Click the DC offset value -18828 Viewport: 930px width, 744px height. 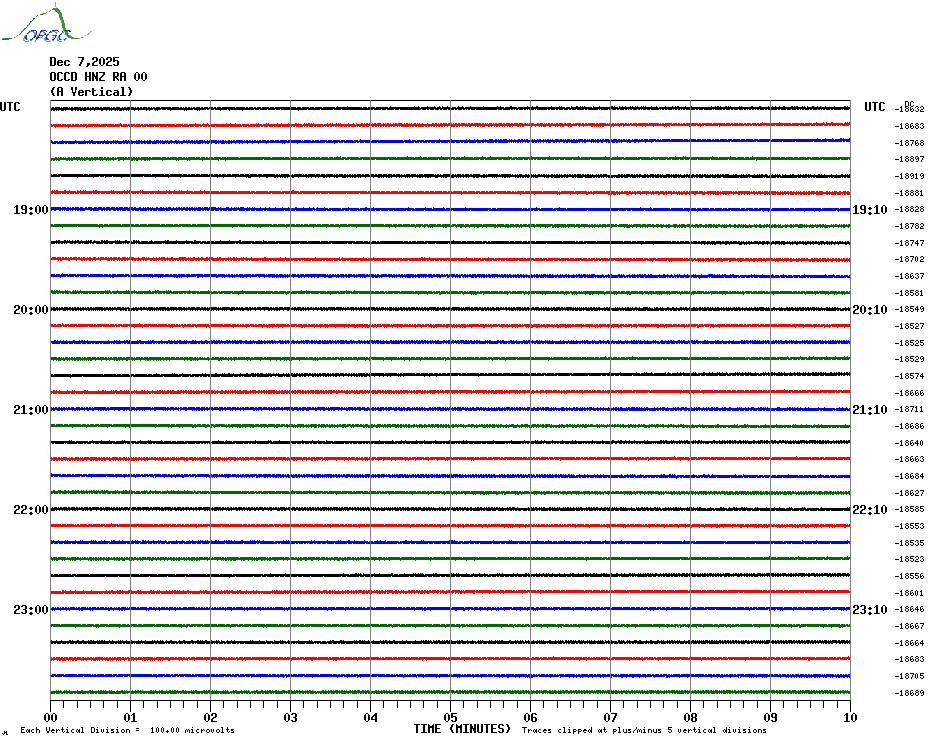tap(910, 210)
